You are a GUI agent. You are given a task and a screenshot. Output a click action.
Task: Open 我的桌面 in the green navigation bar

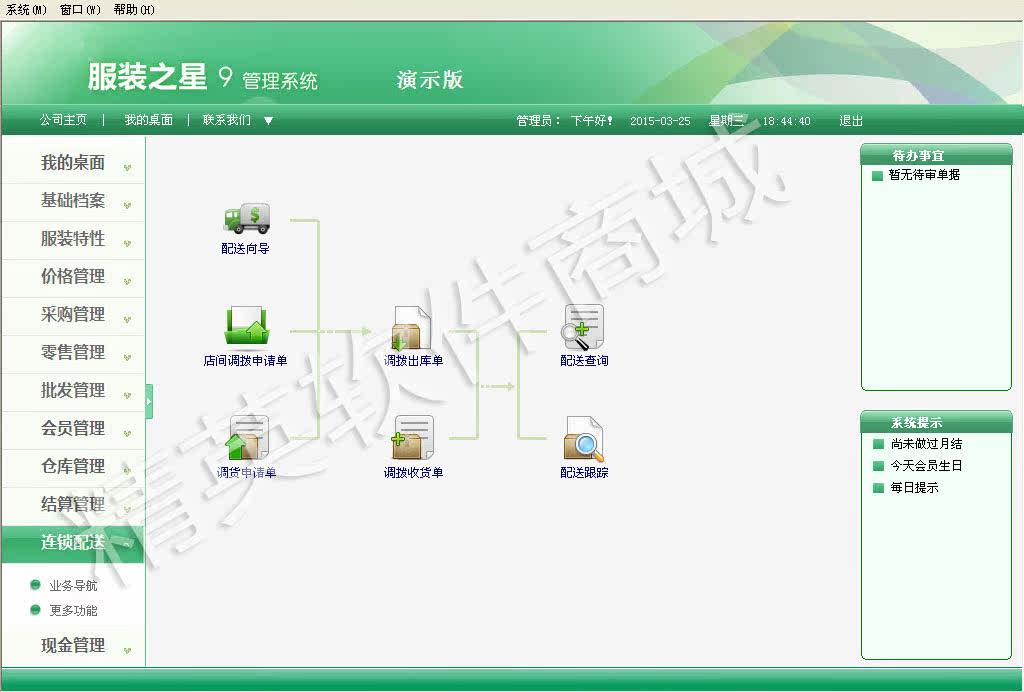click(x=149, y=120)
